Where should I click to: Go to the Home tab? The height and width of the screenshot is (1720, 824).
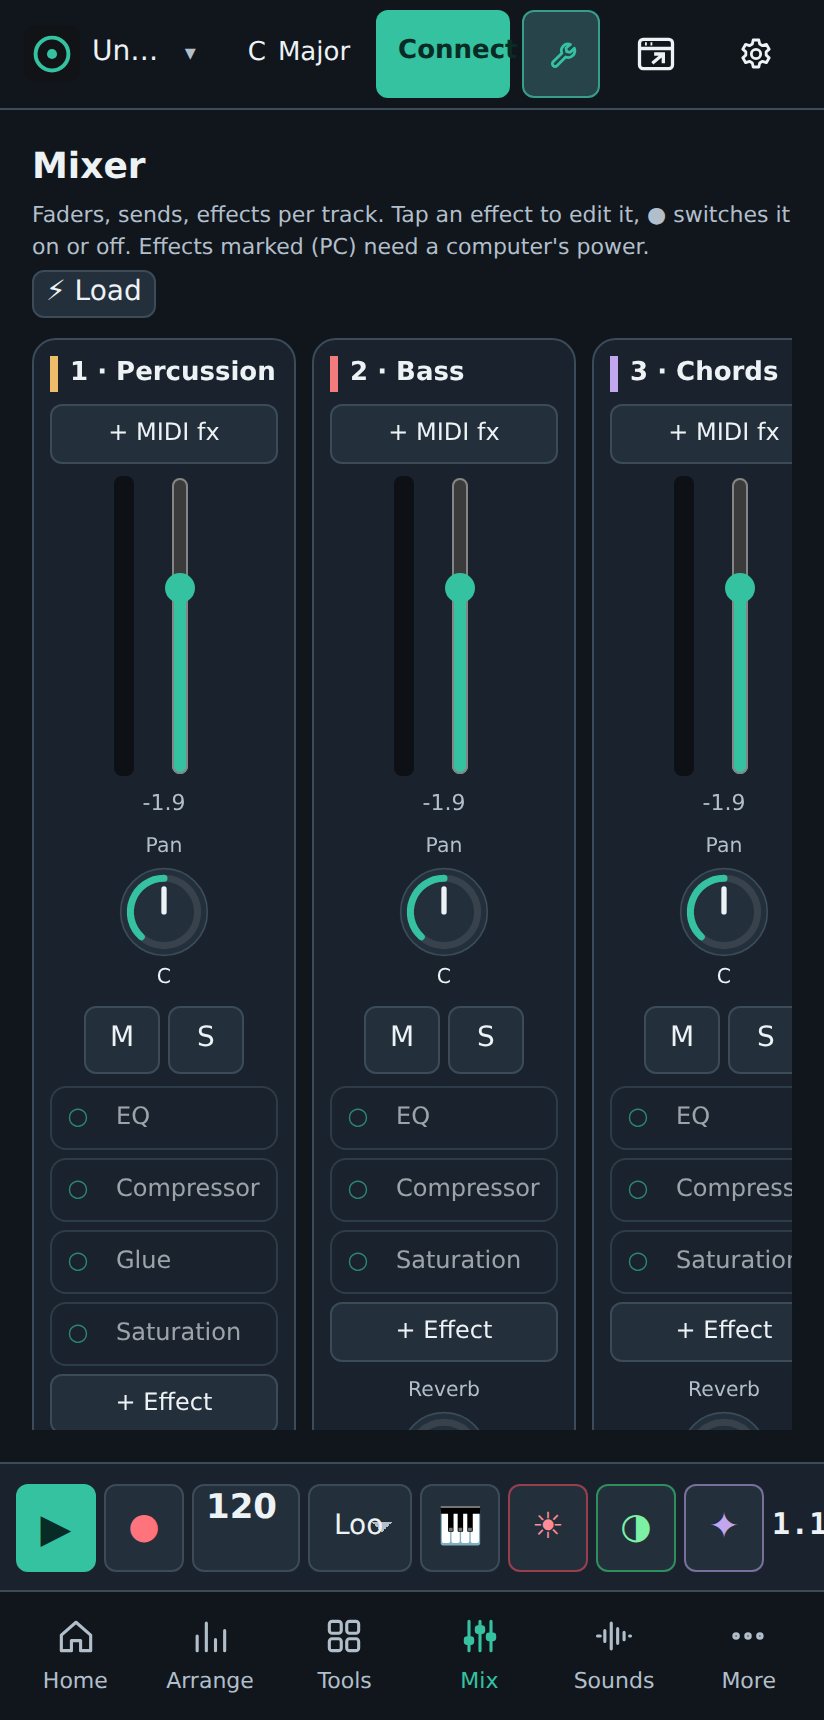(x=75, y=1656)
